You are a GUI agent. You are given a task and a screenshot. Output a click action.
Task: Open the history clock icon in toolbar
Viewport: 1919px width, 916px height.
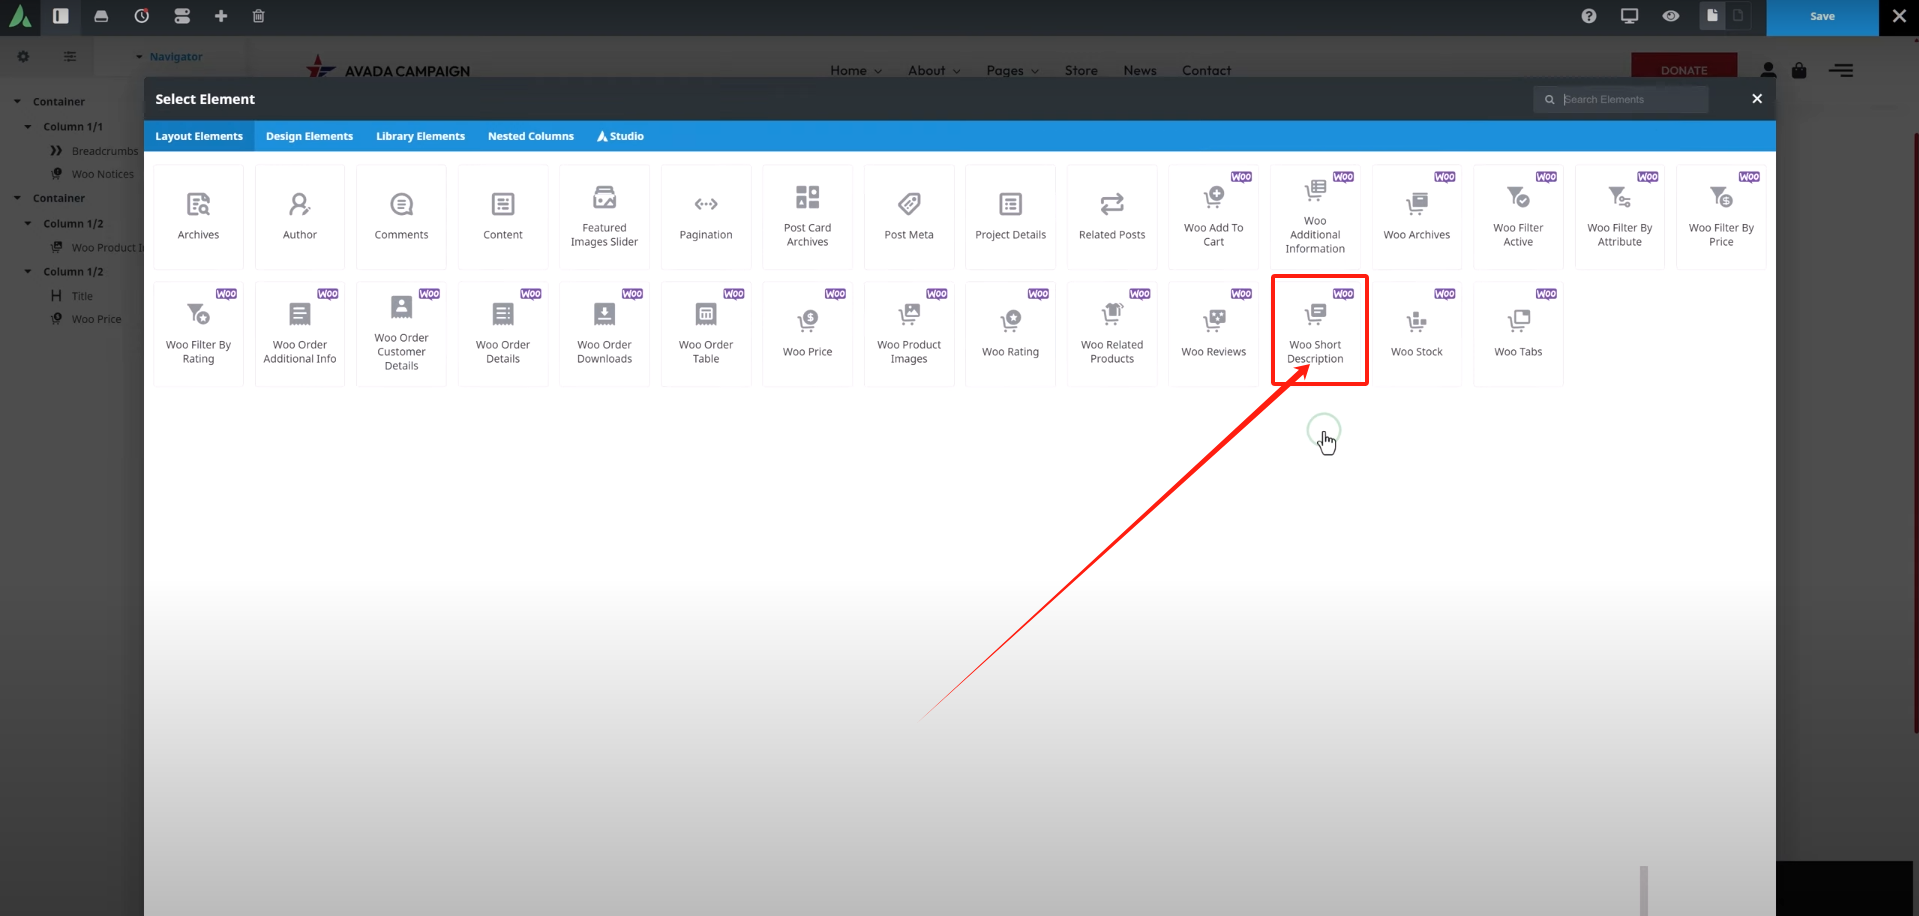click(x=142, y=16)
